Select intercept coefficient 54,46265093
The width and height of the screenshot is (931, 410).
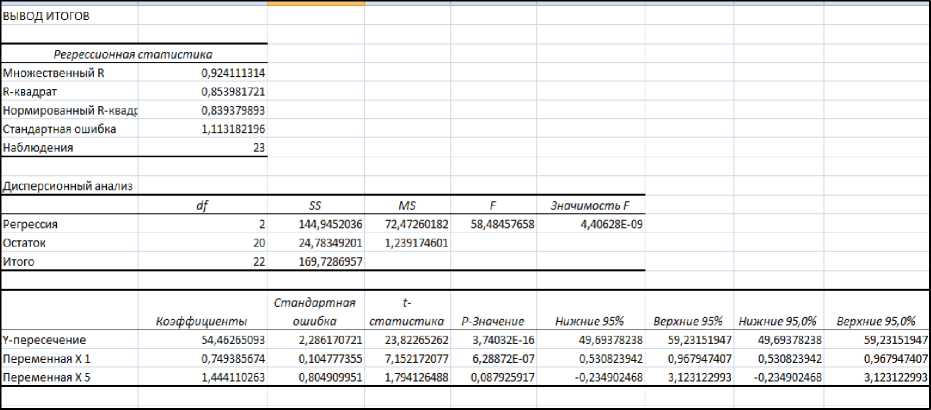point(233,340)
